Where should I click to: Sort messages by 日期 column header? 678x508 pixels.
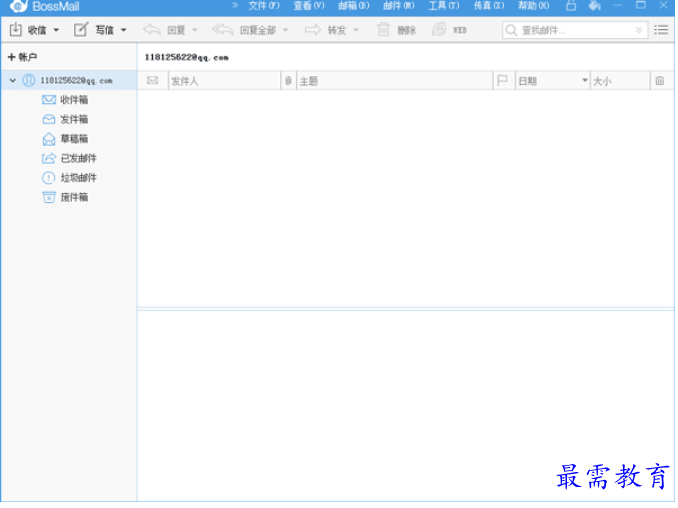(x=550, y=81)
